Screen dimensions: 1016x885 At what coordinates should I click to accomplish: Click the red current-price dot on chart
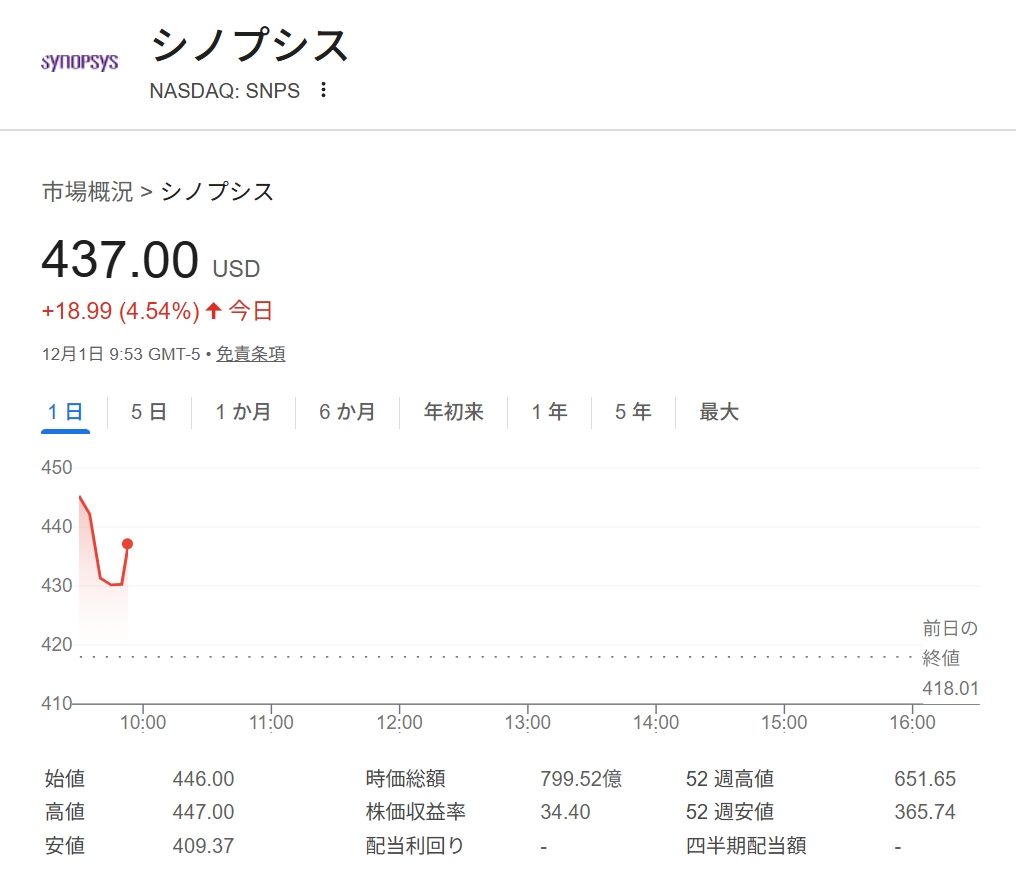[x=128, y=544]
